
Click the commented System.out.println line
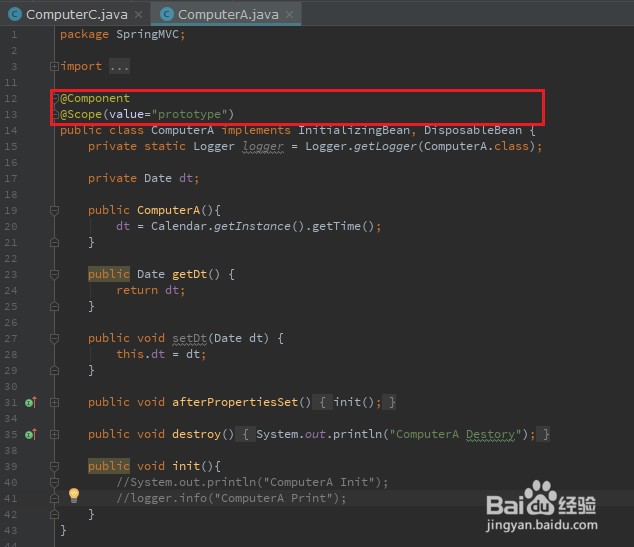tap(252, 482)
